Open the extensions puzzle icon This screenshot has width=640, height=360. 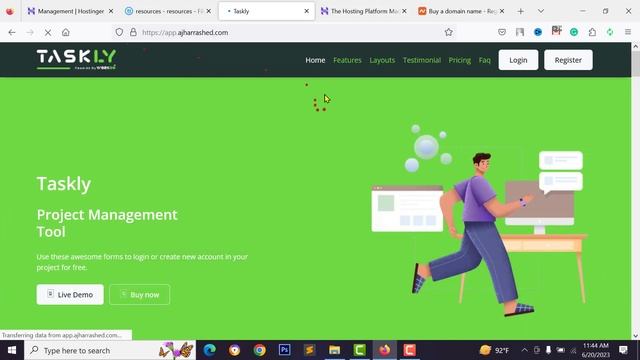click(592, 32)
